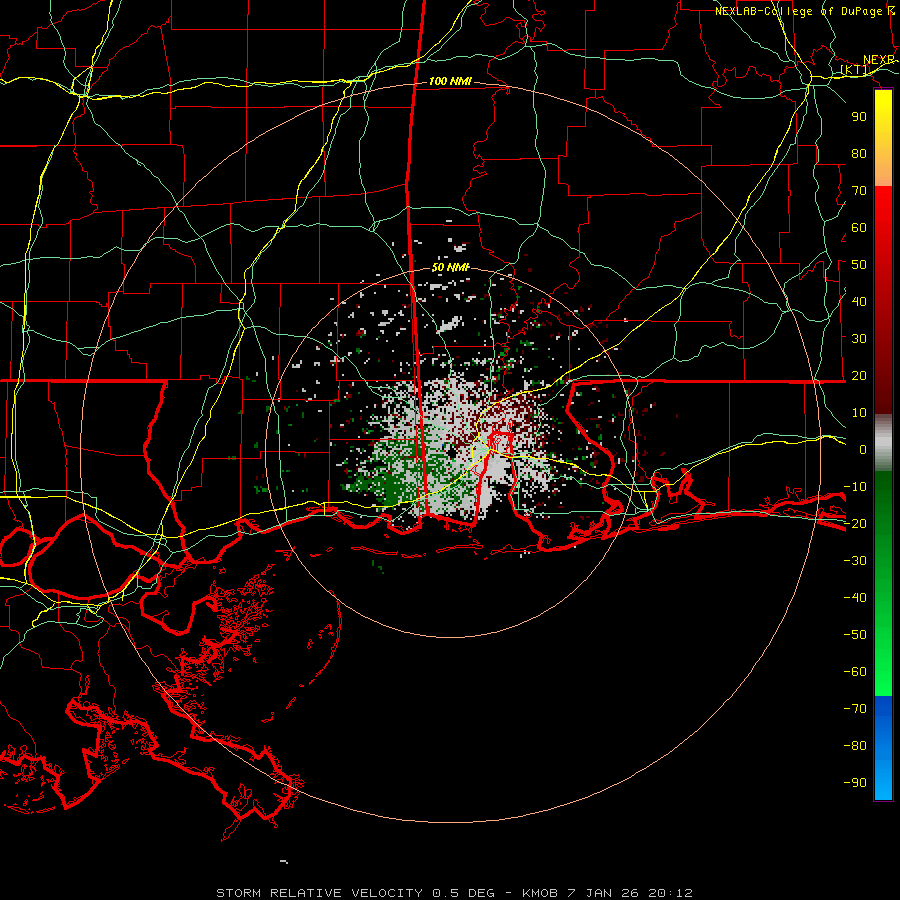The width and height of the screenshot is (900, 900).
Task: Click the 60 value on velocity scale
Action: point(859,227)
